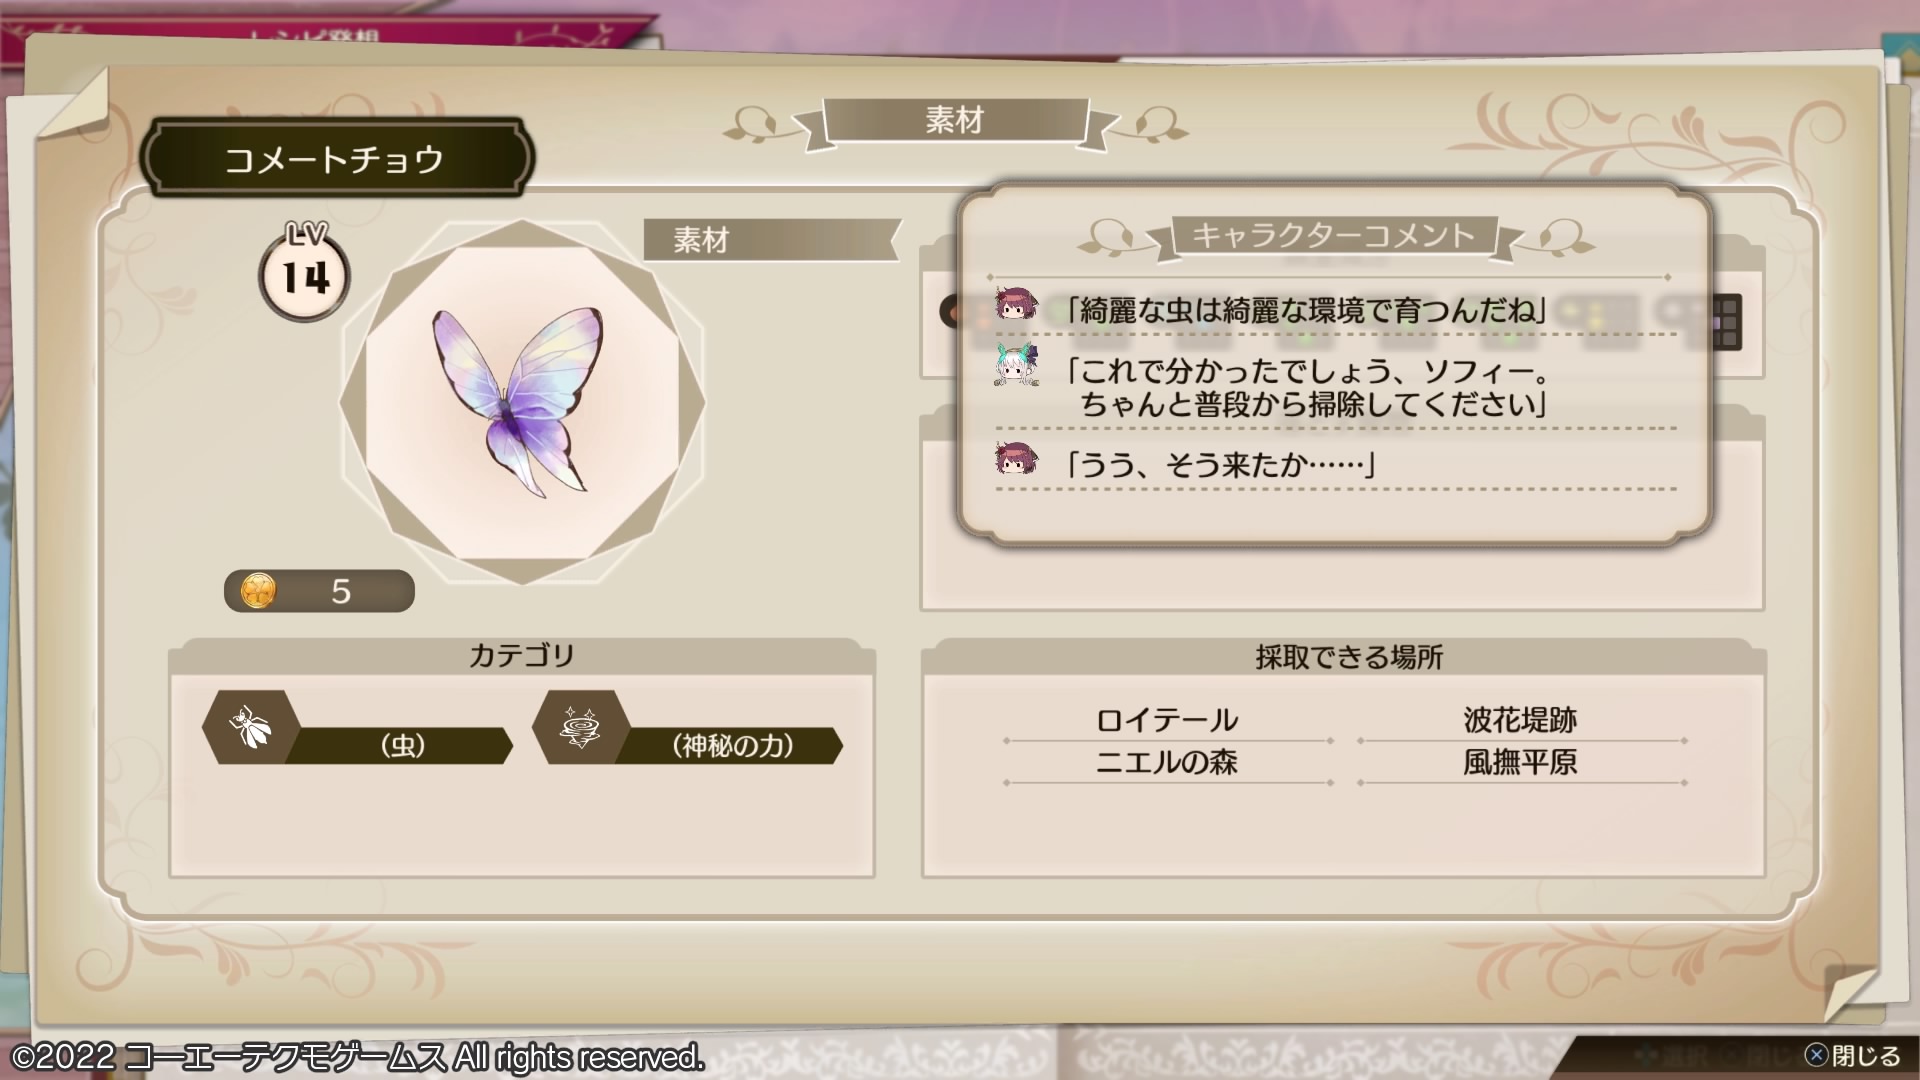This screenshot has height=1080, width=1920.
Task: Click the LV 14 level badge
Action: tap(304, 272)
